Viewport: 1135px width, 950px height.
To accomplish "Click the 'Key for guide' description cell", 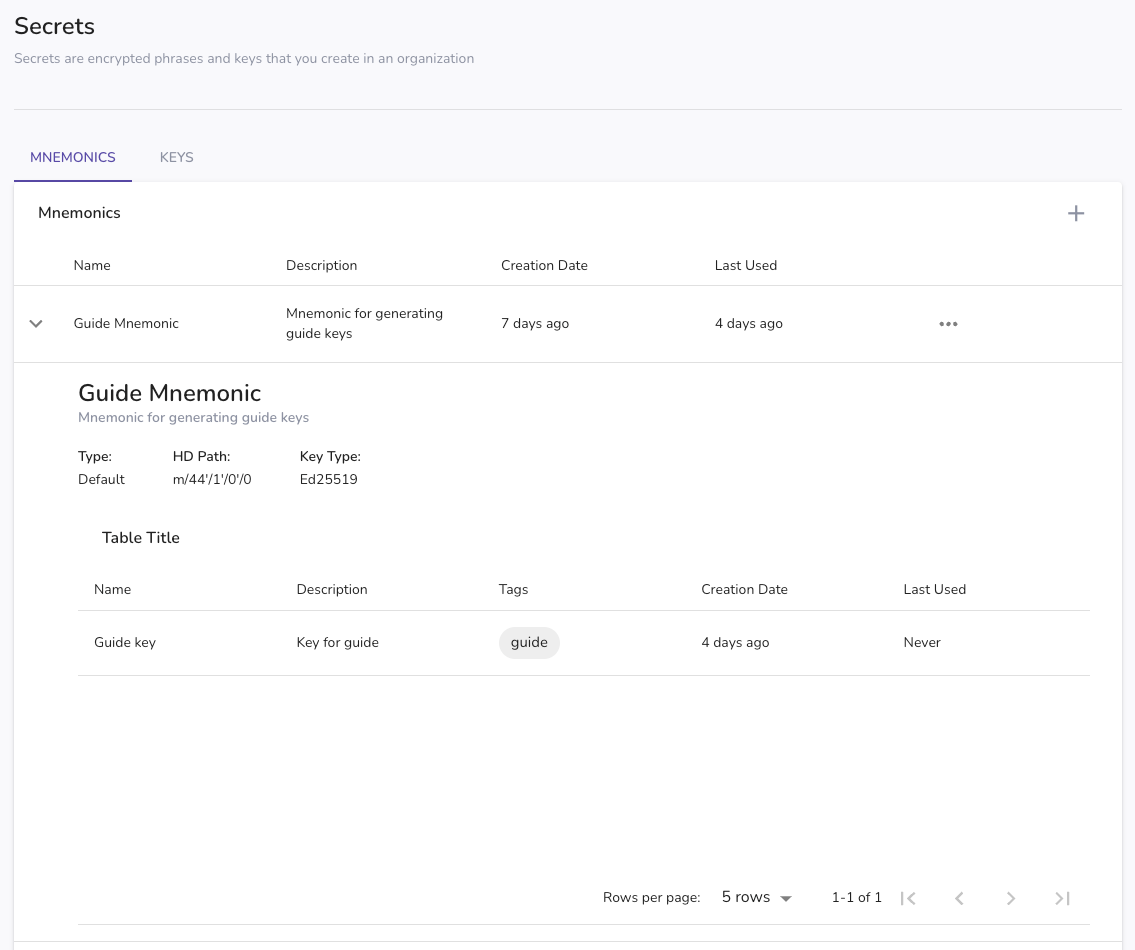I will click(x=337, y=642).
